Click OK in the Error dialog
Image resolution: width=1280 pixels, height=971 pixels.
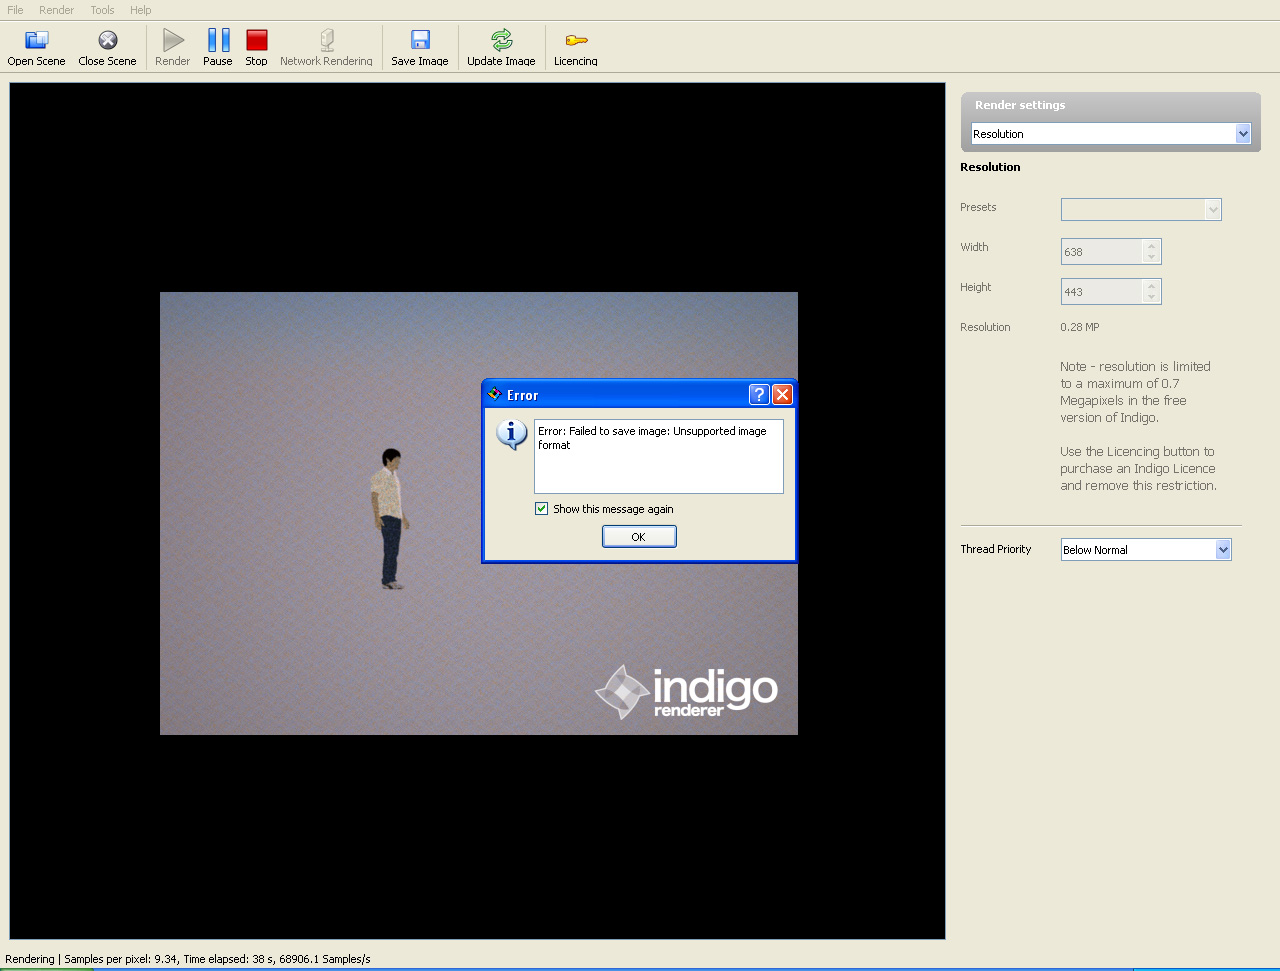pyautogui.click(x=639, y=537)
